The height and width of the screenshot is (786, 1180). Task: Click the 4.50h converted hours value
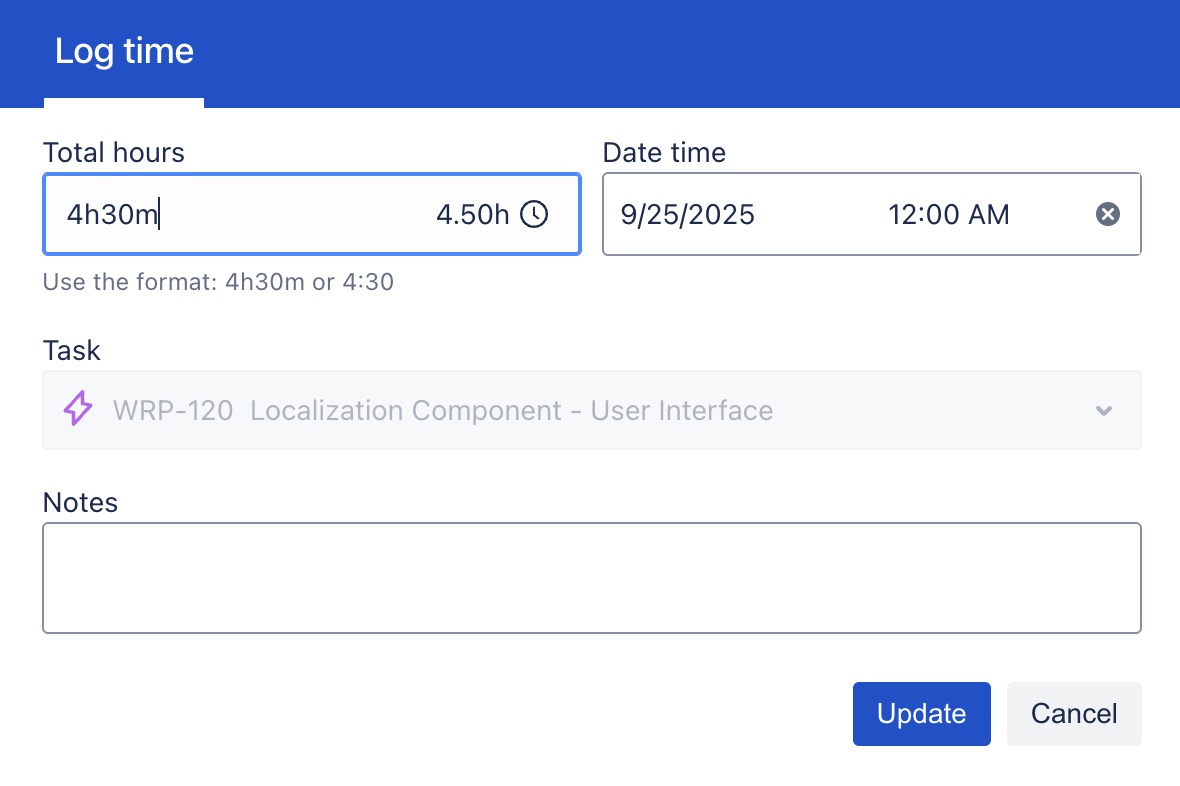click(472, 214)
